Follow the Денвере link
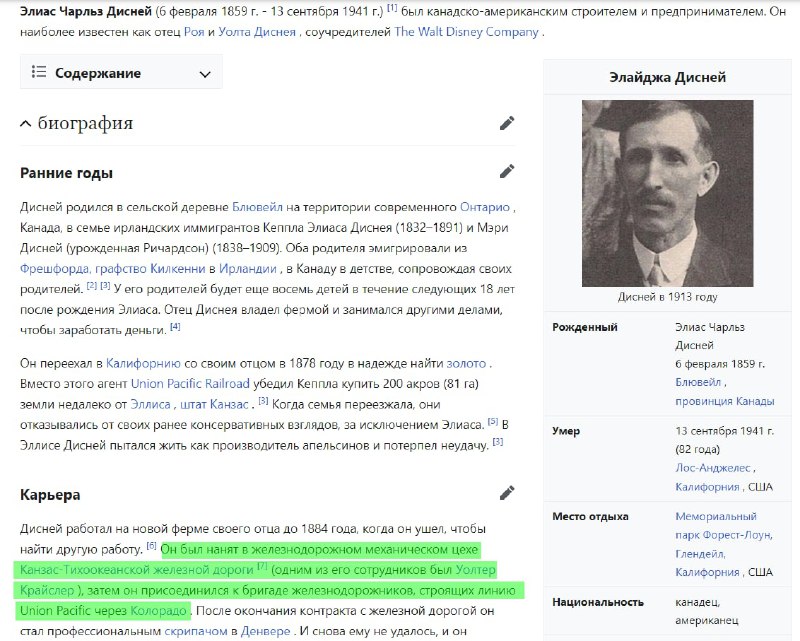800x641 pixels. coord(265,631)
